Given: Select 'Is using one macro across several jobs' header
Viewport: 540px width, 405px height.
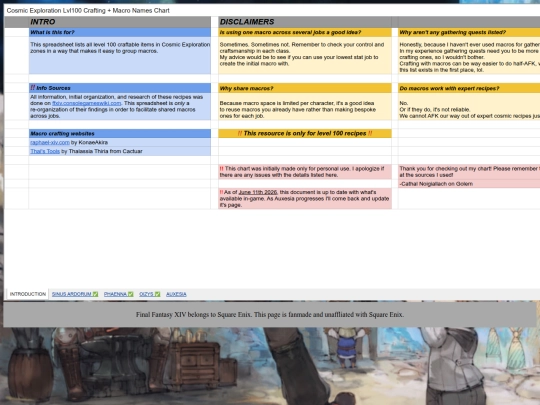Looking at the screenshot, I should [x=305, y=32].
